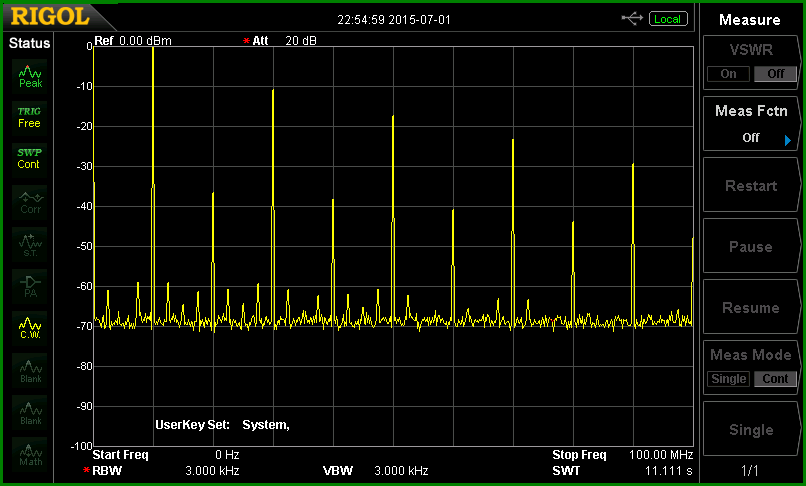
Task: Click the USB connection icon
Action: [x=632, y=19]
